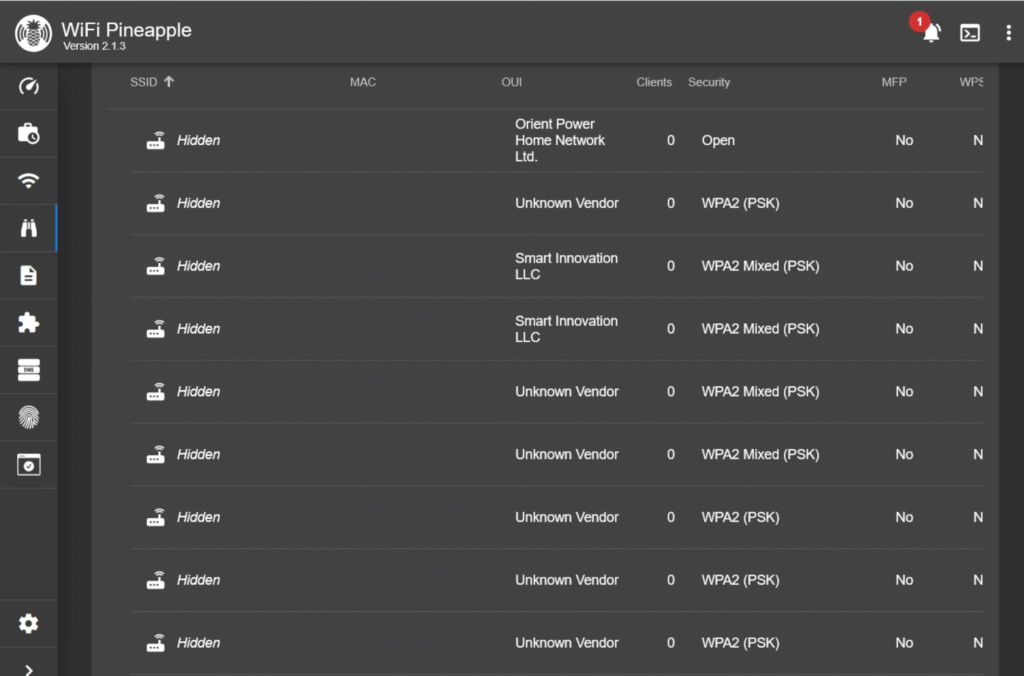Image resolution: width=1024 pixels, height=676 pixels.
Task: Sort the table by OUI column
Action: point(511,82)
